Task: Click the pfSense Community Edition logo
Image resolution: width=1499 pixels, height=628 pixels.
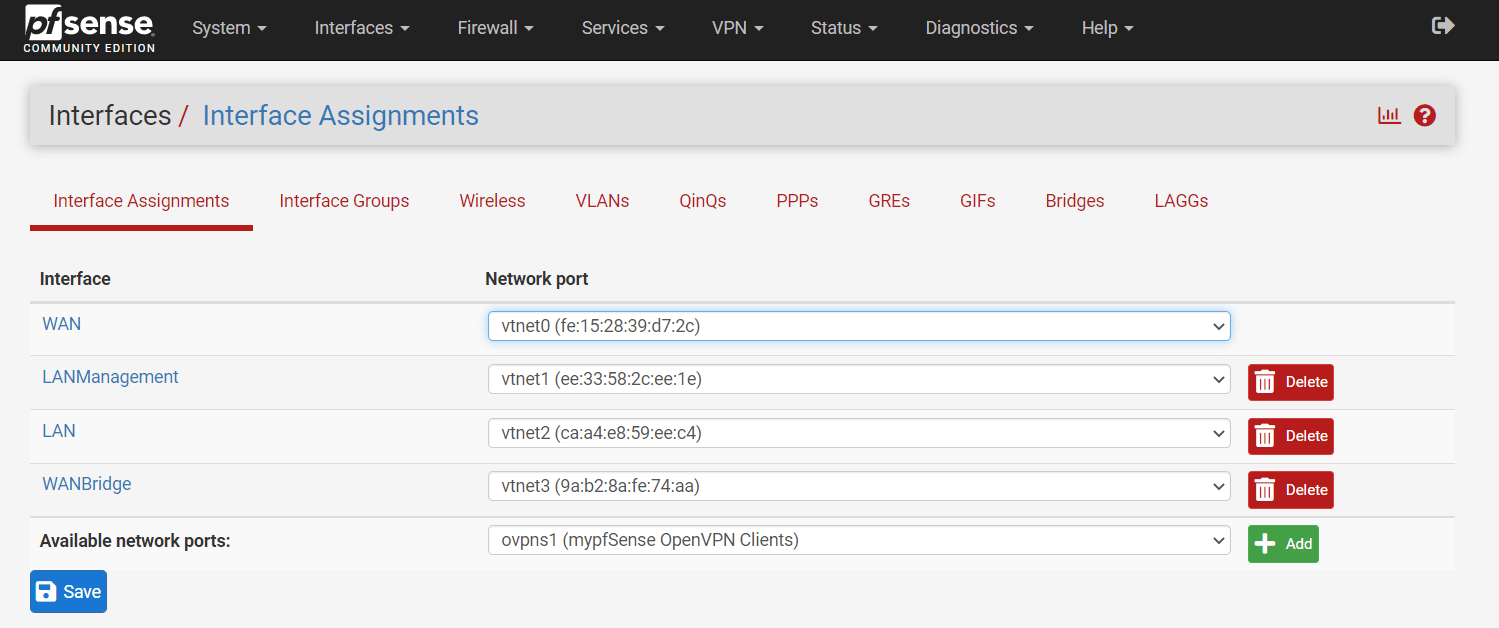Action: tap(90, 29)
